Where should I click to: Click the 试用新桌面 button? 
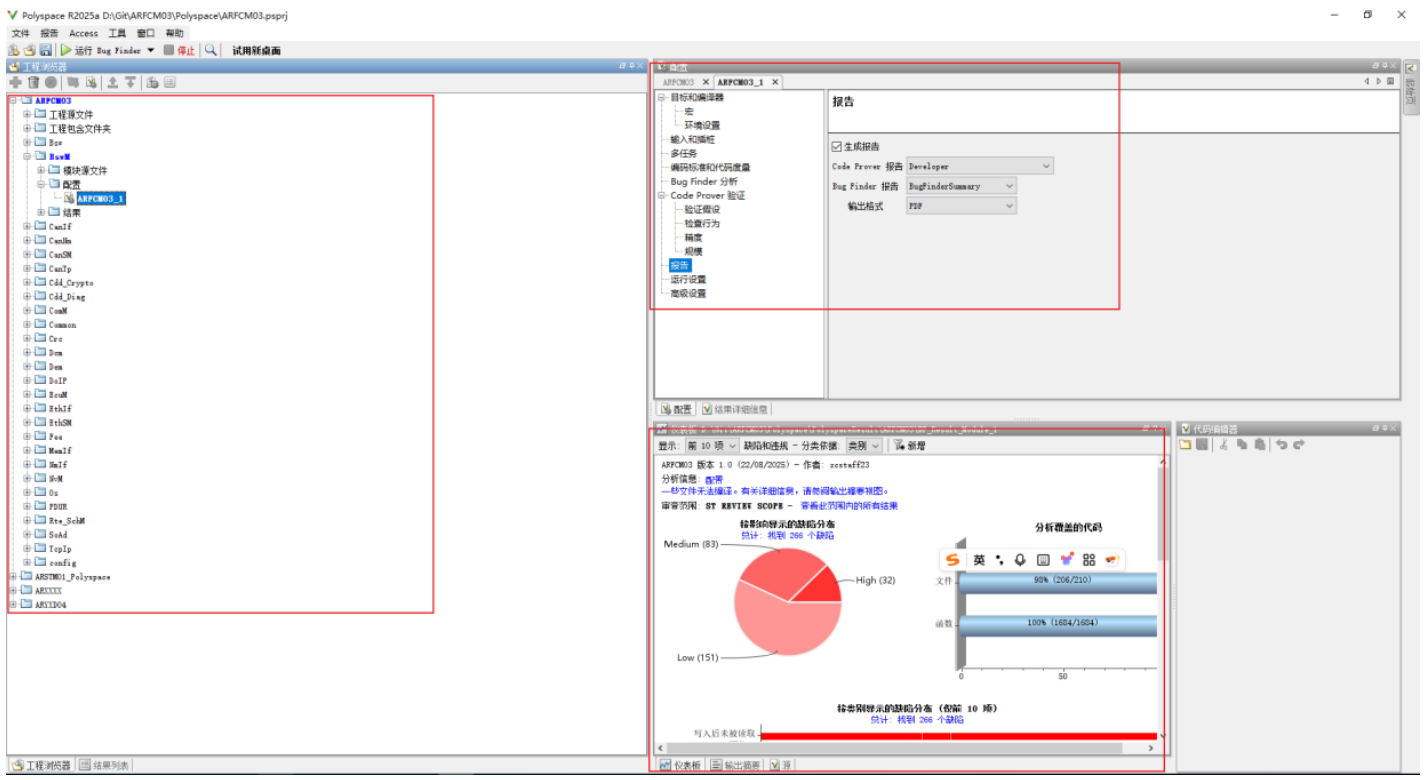pyautogui.click(x=256, y=51)
